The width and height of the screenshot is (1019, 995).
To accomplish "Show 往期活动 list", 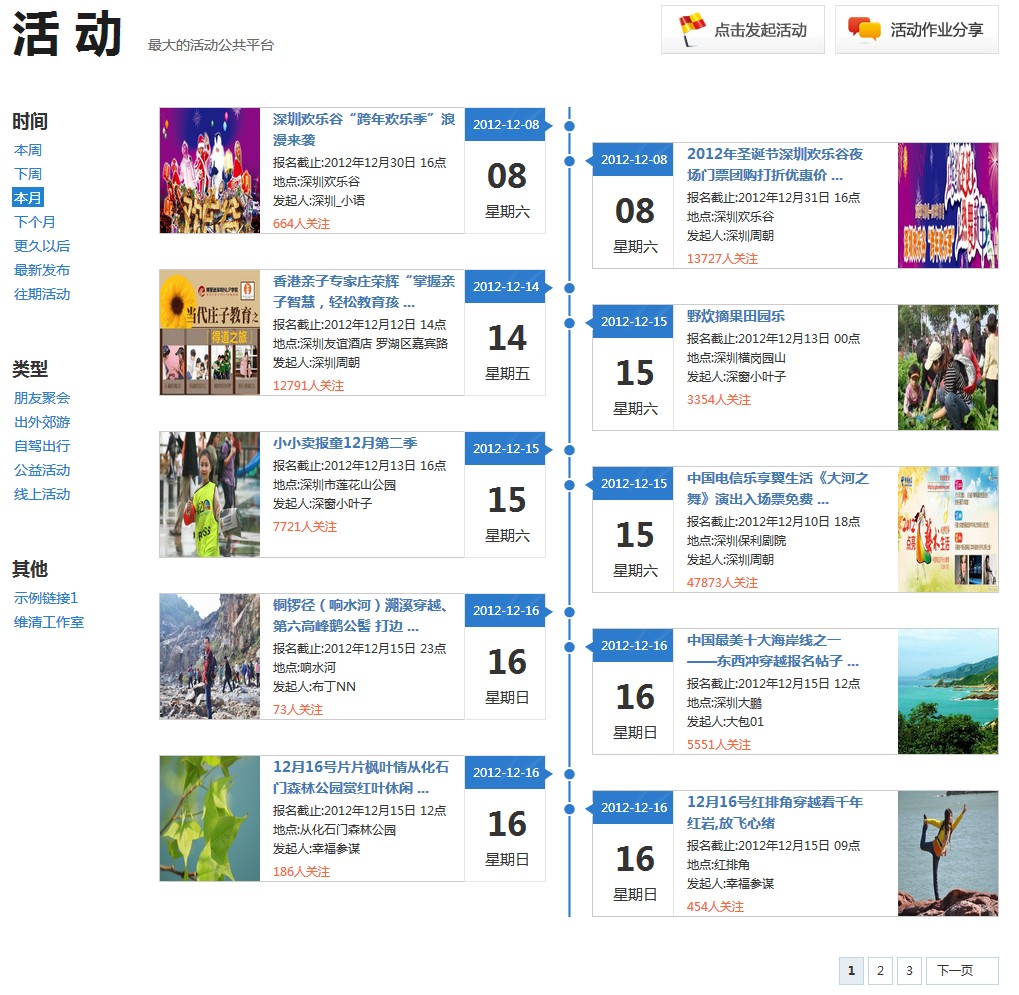I will (42, 294).
